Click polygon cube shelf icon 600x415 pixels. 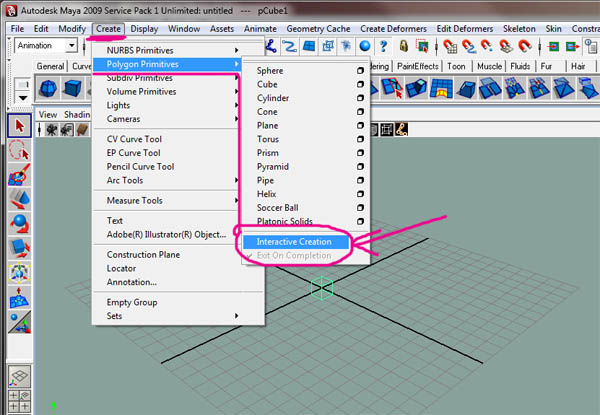coord(73,88)
